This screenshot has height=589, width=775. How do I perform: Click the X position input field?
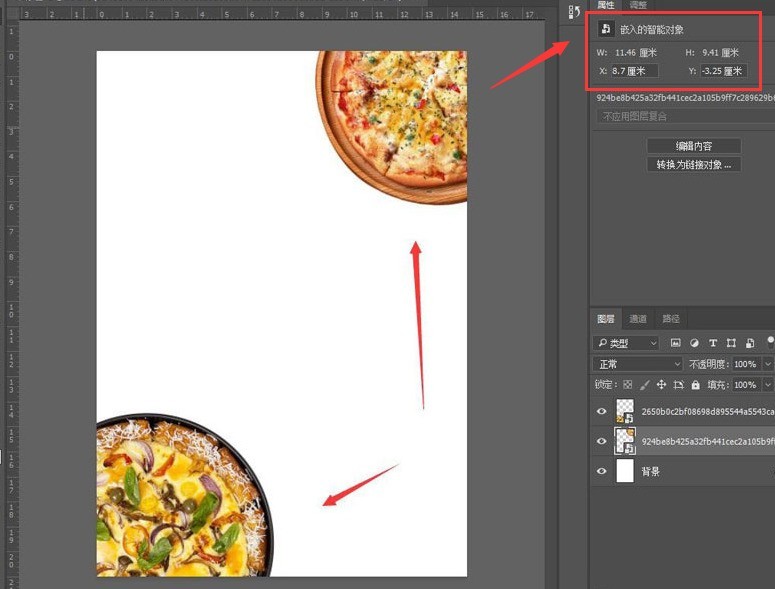pos(634,71)
